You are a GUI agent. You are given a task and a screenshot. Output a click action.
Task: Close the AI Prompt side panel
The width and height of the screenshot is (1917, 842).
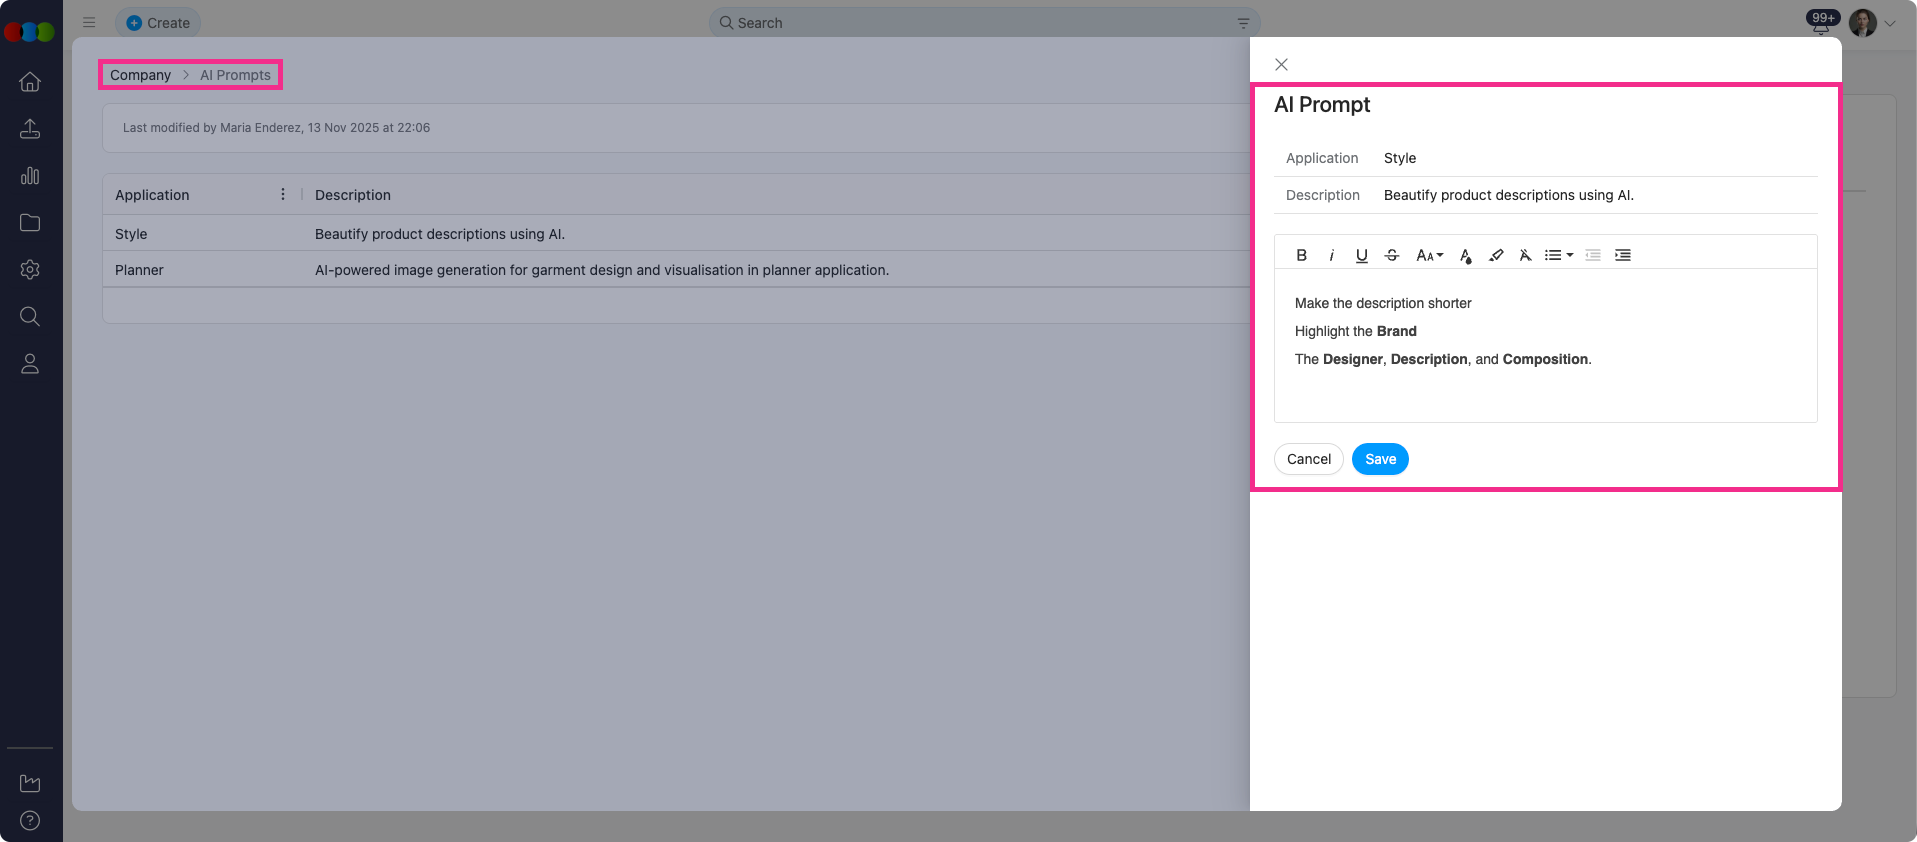[1281, 65]
